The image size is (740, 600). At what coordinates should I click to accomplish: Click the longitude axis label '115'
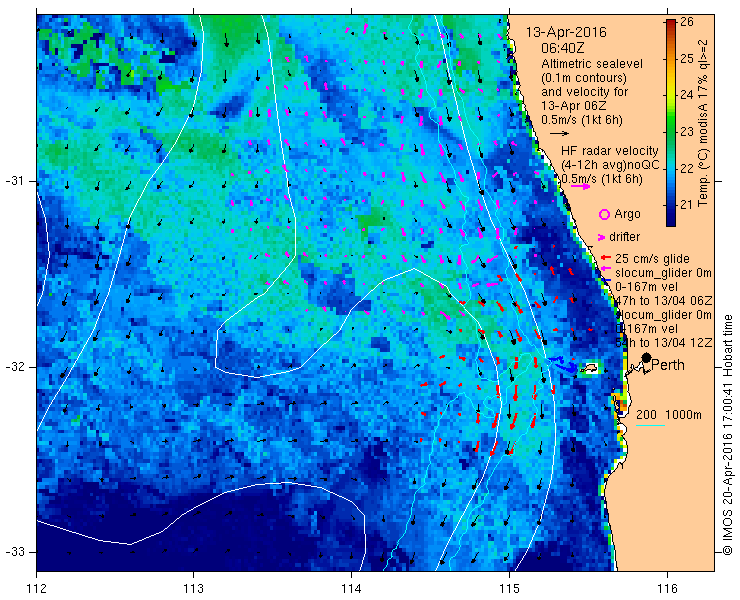click(x=509, y=588)
